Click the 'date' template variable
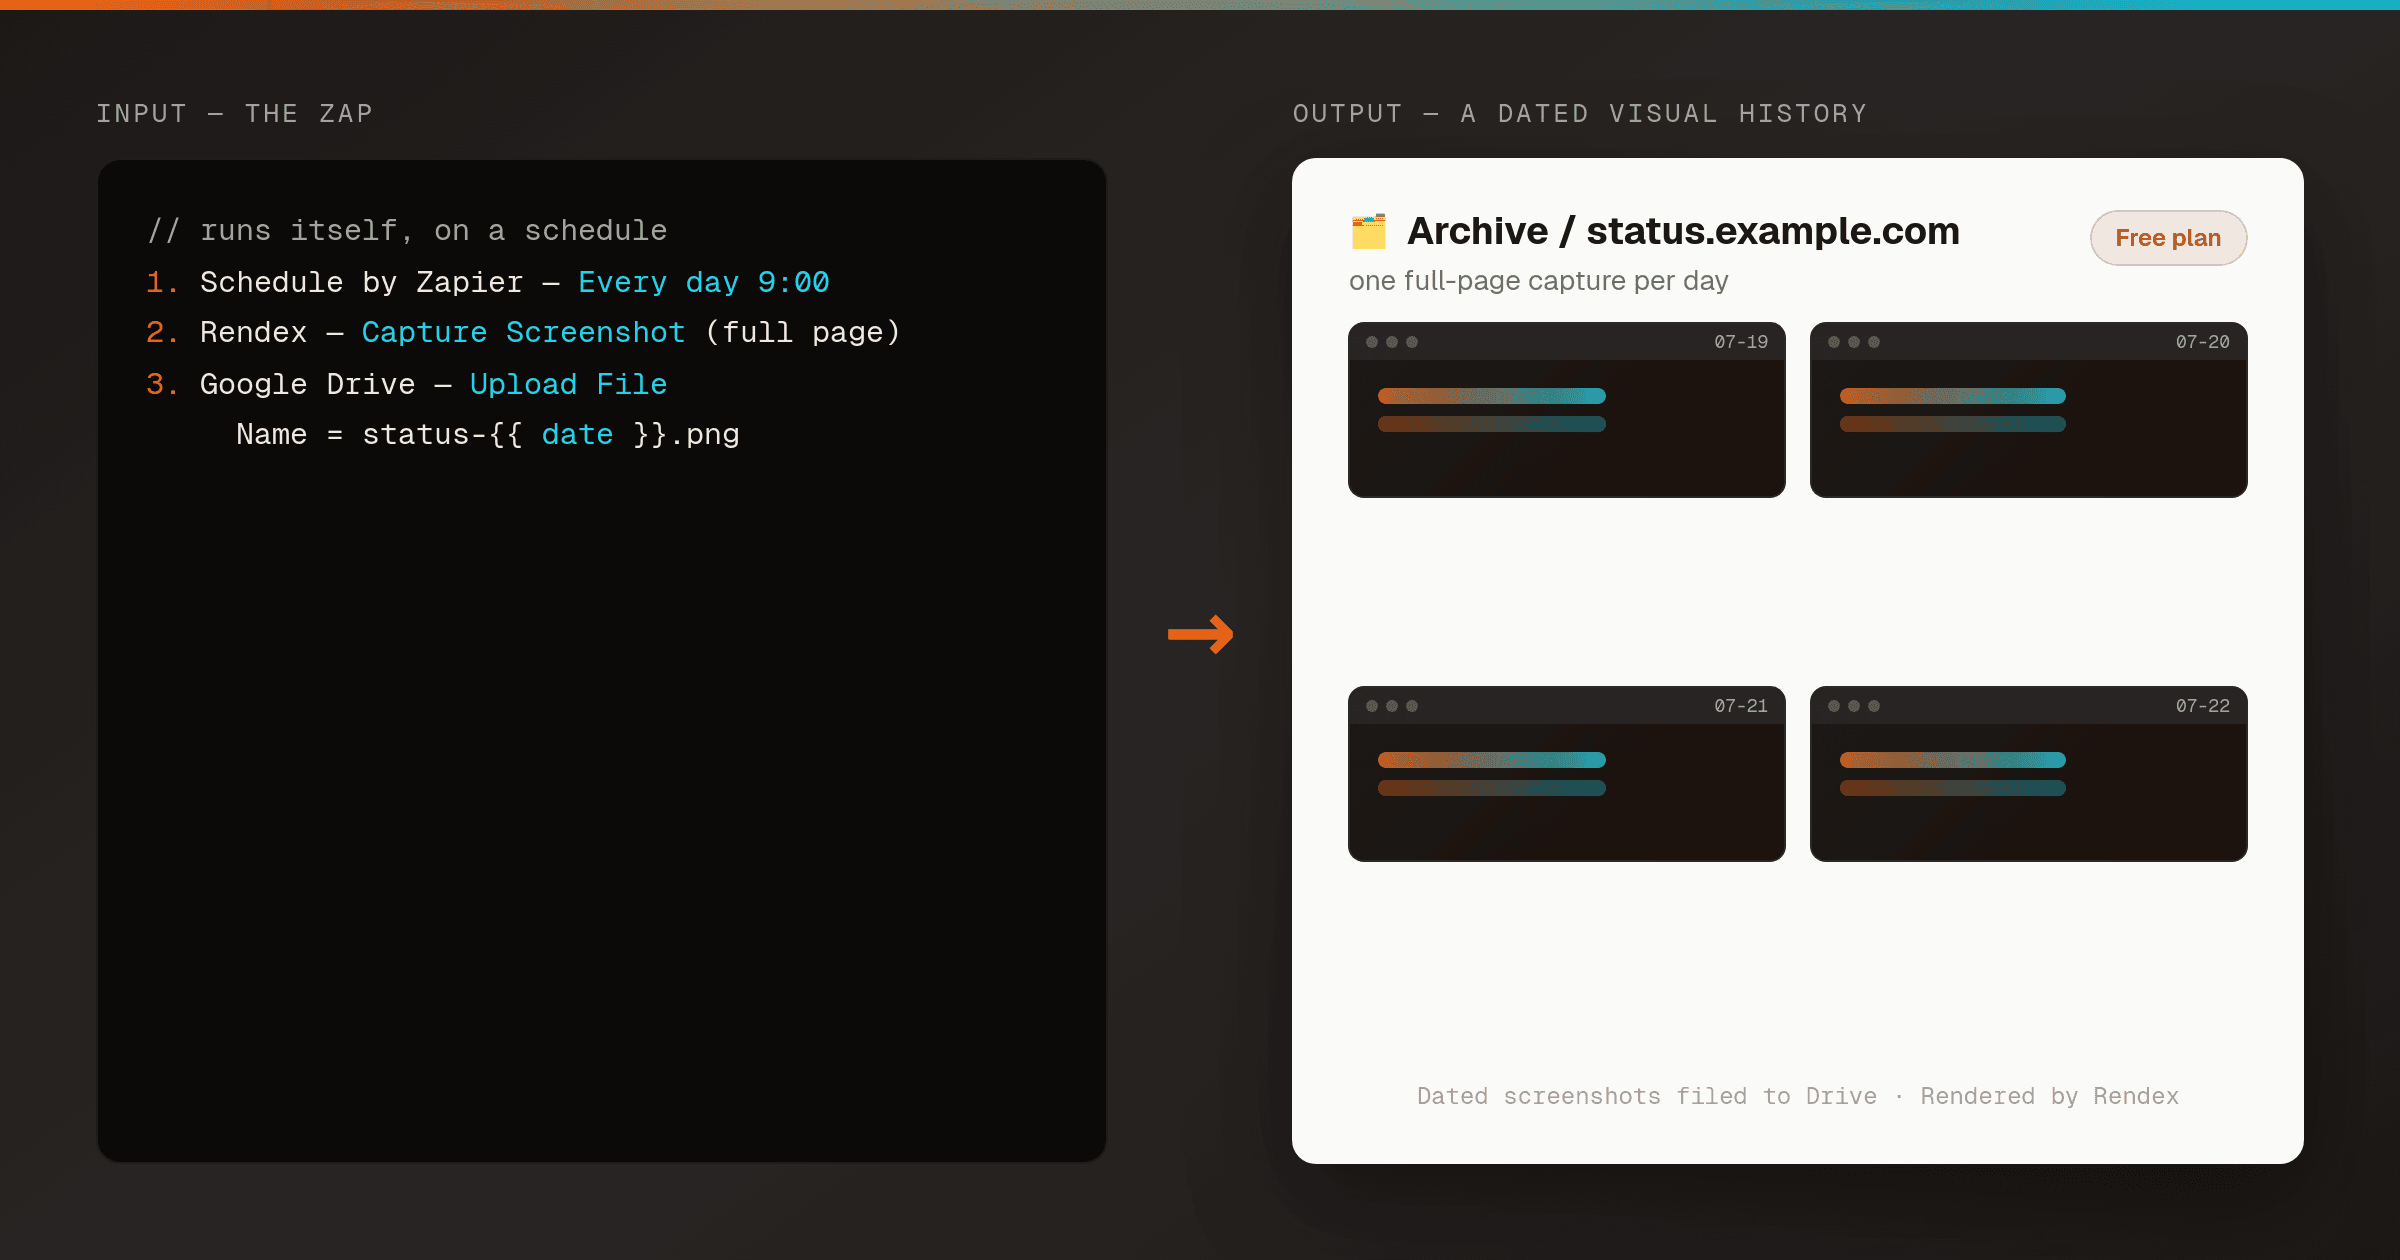 577,434
